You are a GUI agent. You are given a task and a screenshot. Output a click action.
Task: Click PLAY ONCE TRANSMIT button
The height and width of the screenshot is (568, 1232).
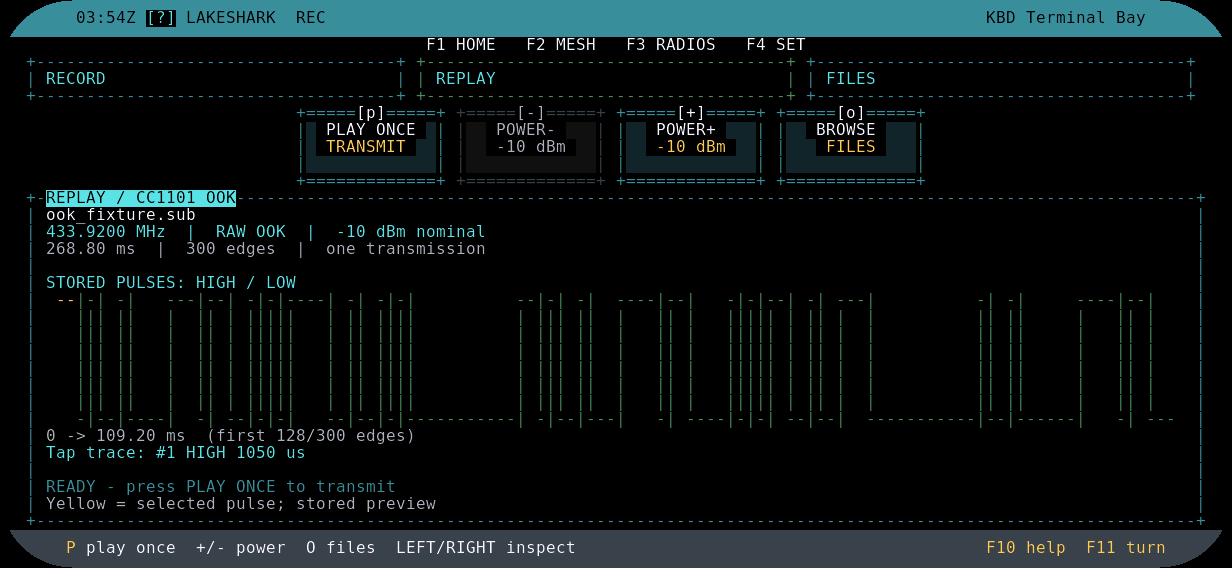pyautogui.click(x=371, y=147)
